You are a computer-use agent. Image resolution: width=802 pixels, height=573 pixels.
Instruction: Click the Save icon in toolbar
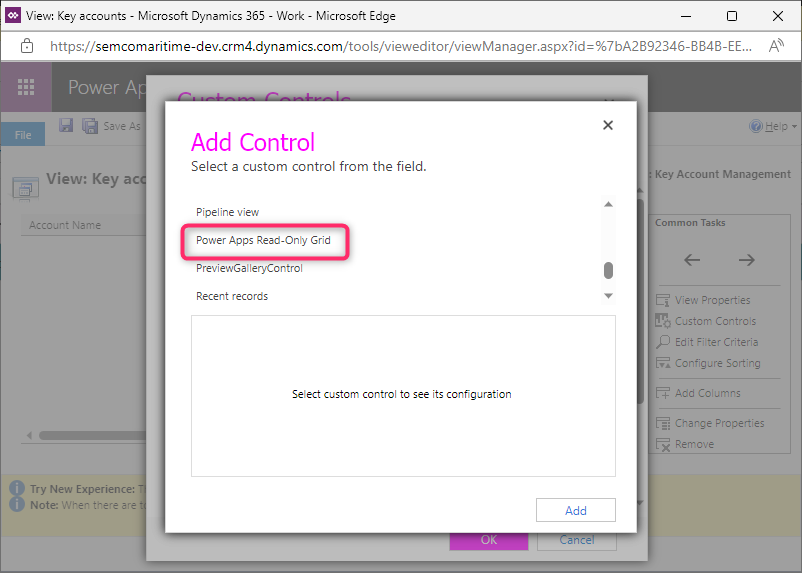coord(66,125)
